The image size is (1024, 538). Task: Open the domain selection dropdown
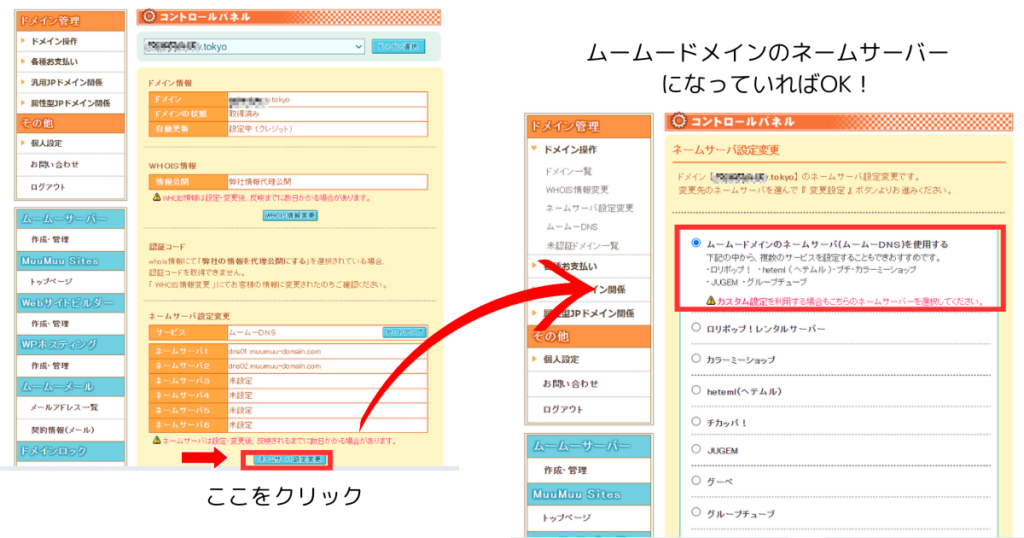[252, 46]
